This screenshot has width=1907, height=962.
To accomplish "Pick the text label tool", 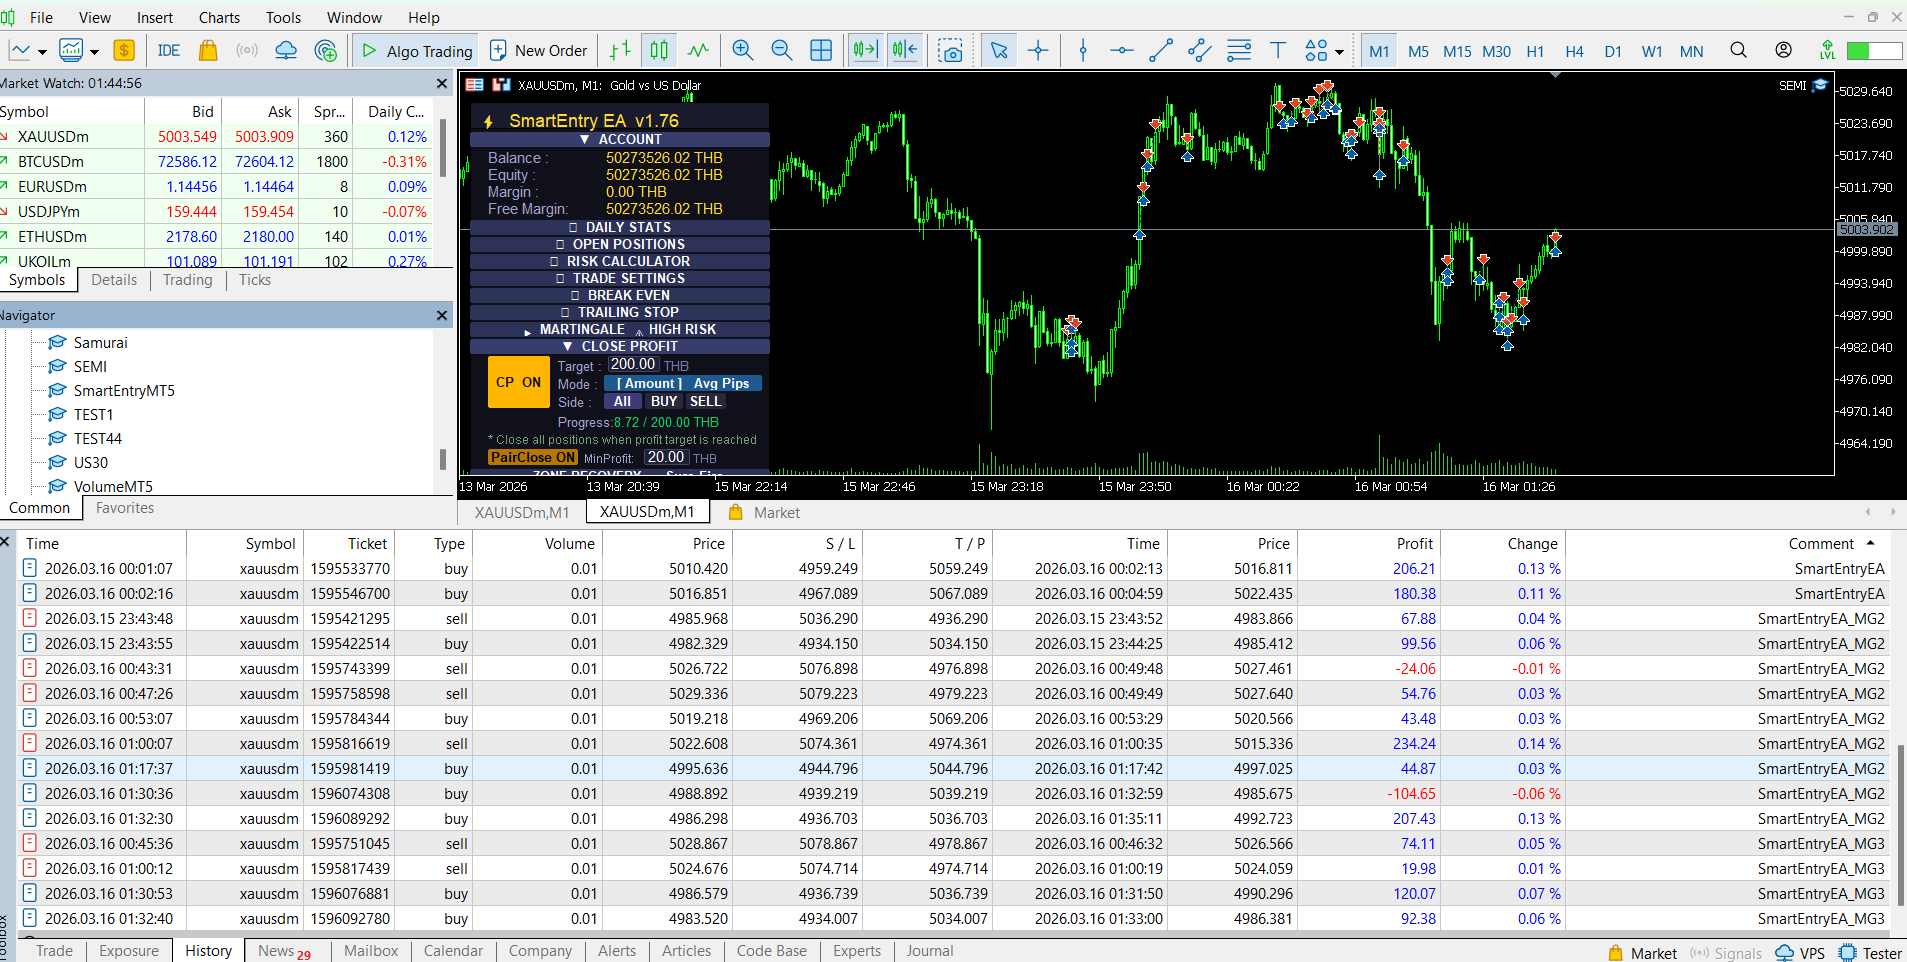I will pyautogui.click(x=1277, y=51).
